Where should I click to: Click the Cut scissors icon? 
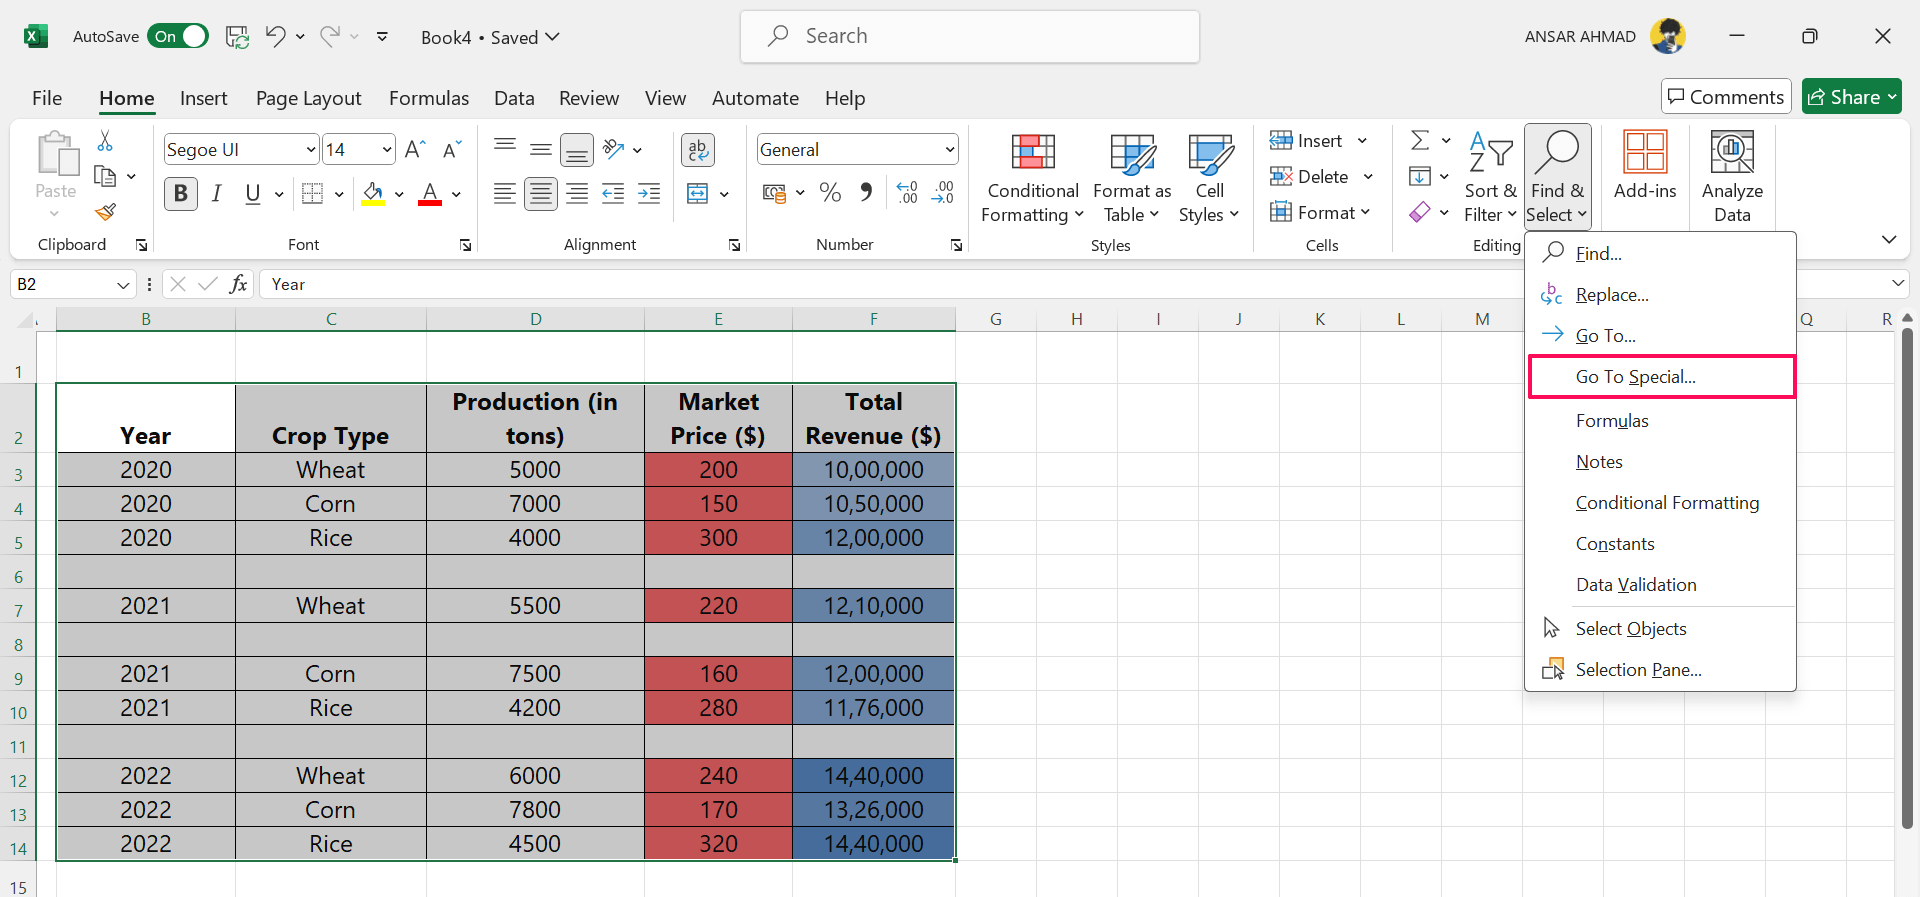105,141
